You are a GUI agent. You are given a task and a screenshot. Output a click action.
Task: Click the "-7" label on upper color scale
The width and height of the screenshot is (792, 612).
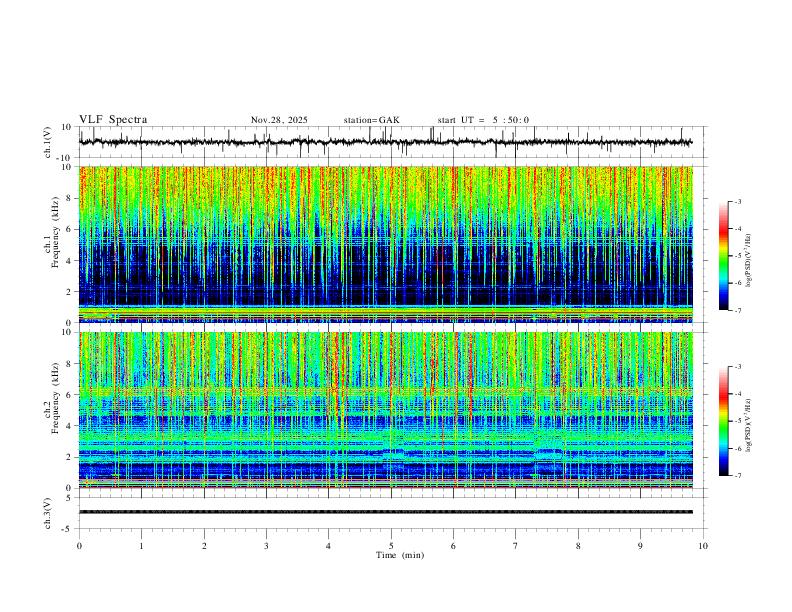(x=737, y=310)
